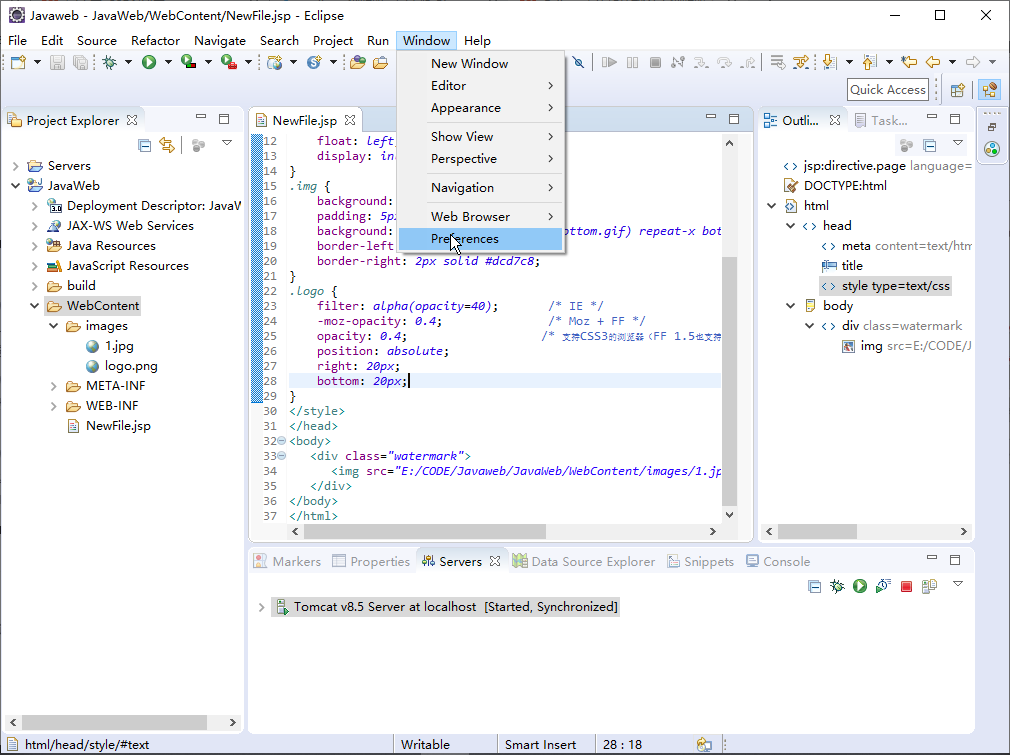Viewport: 1010px width, 755px height.
Task: Click Collapse All icon in Project Explorer
Action: click(x=145, y=145)
